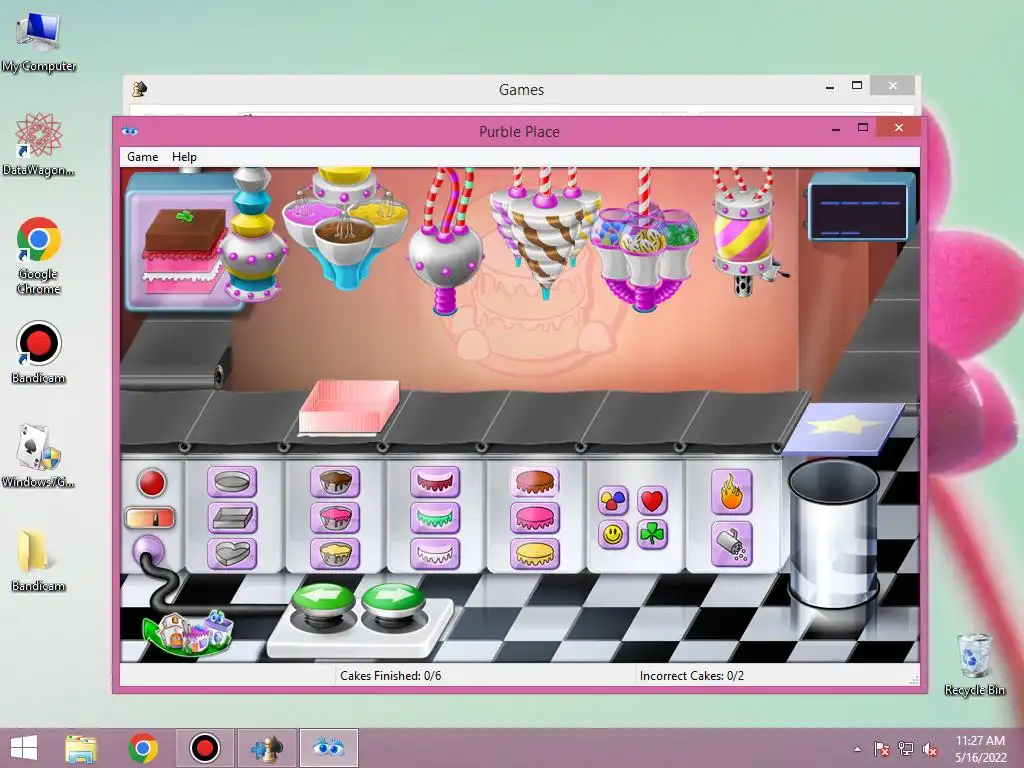The image size is (1024, 768).
Task: Open Google Chrome desktop shortcut
Action: [x=39, y=256]
